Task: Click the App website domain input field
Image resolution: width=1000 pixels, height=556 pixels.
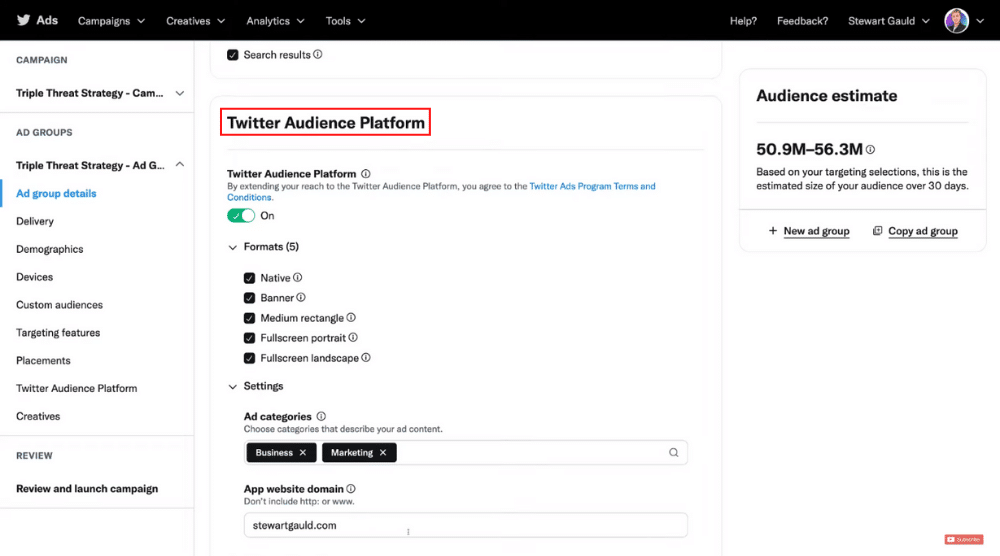Action: tap(466, 525)
